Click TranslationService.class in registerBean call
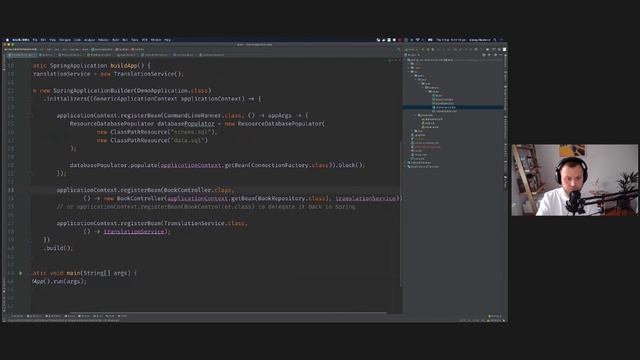This screenshot has height=360, width=640. (x=204, y=223)
